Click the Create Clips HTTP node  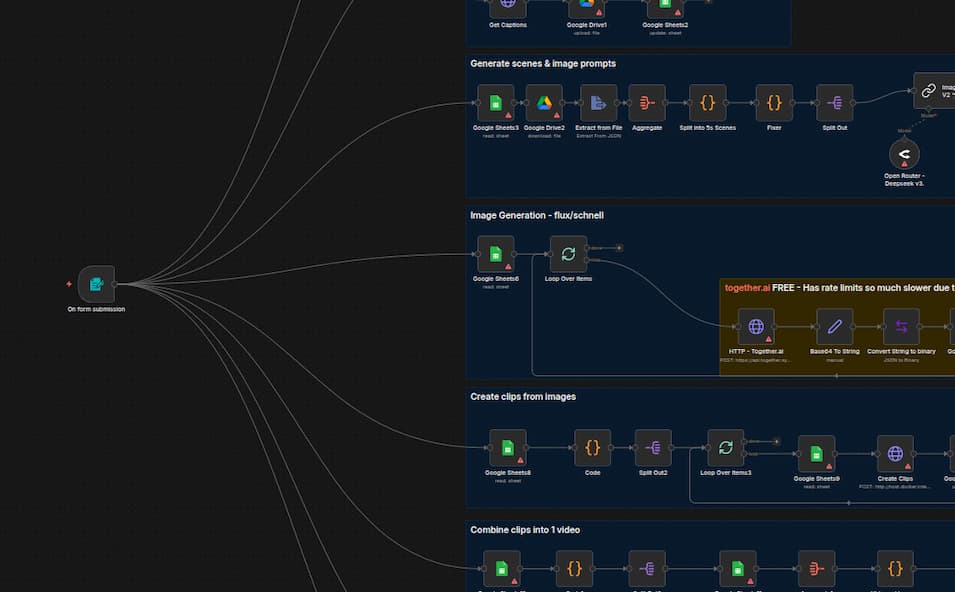click(895, 454)
